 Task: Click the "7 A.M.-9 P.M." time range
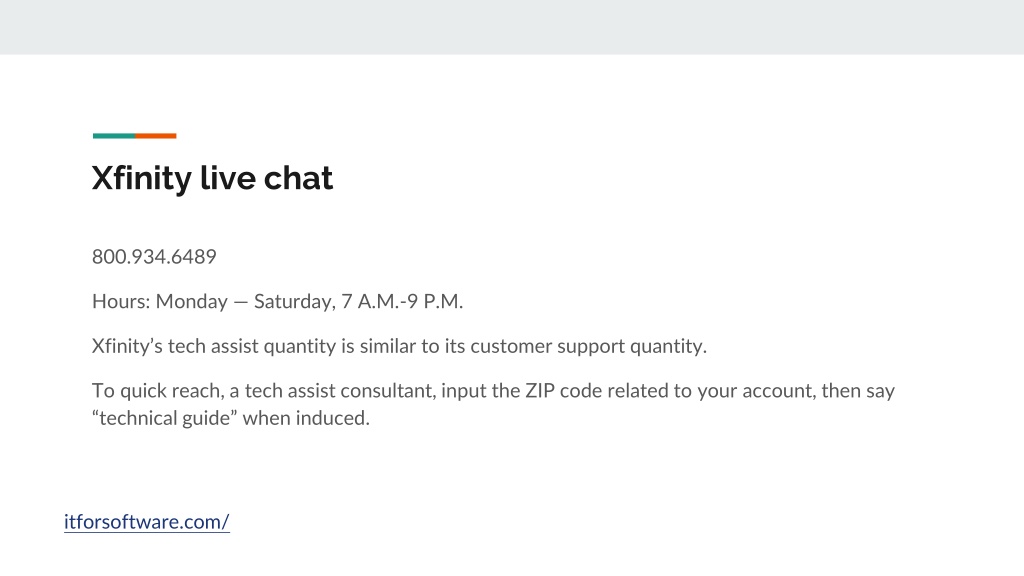click(402, 301)
